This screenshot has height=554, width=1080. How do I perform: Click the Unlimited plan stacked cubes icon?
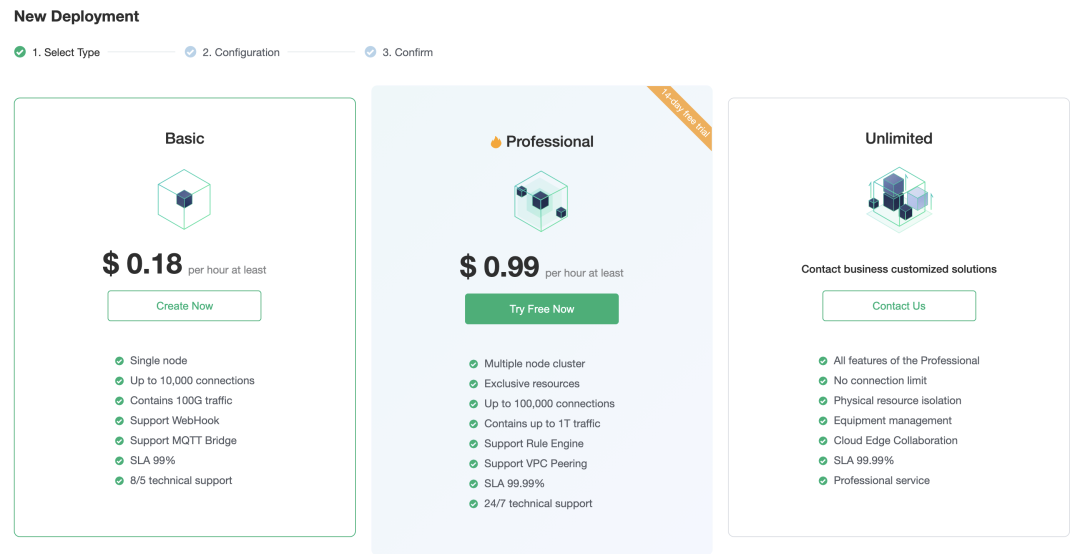click(898, 198)
